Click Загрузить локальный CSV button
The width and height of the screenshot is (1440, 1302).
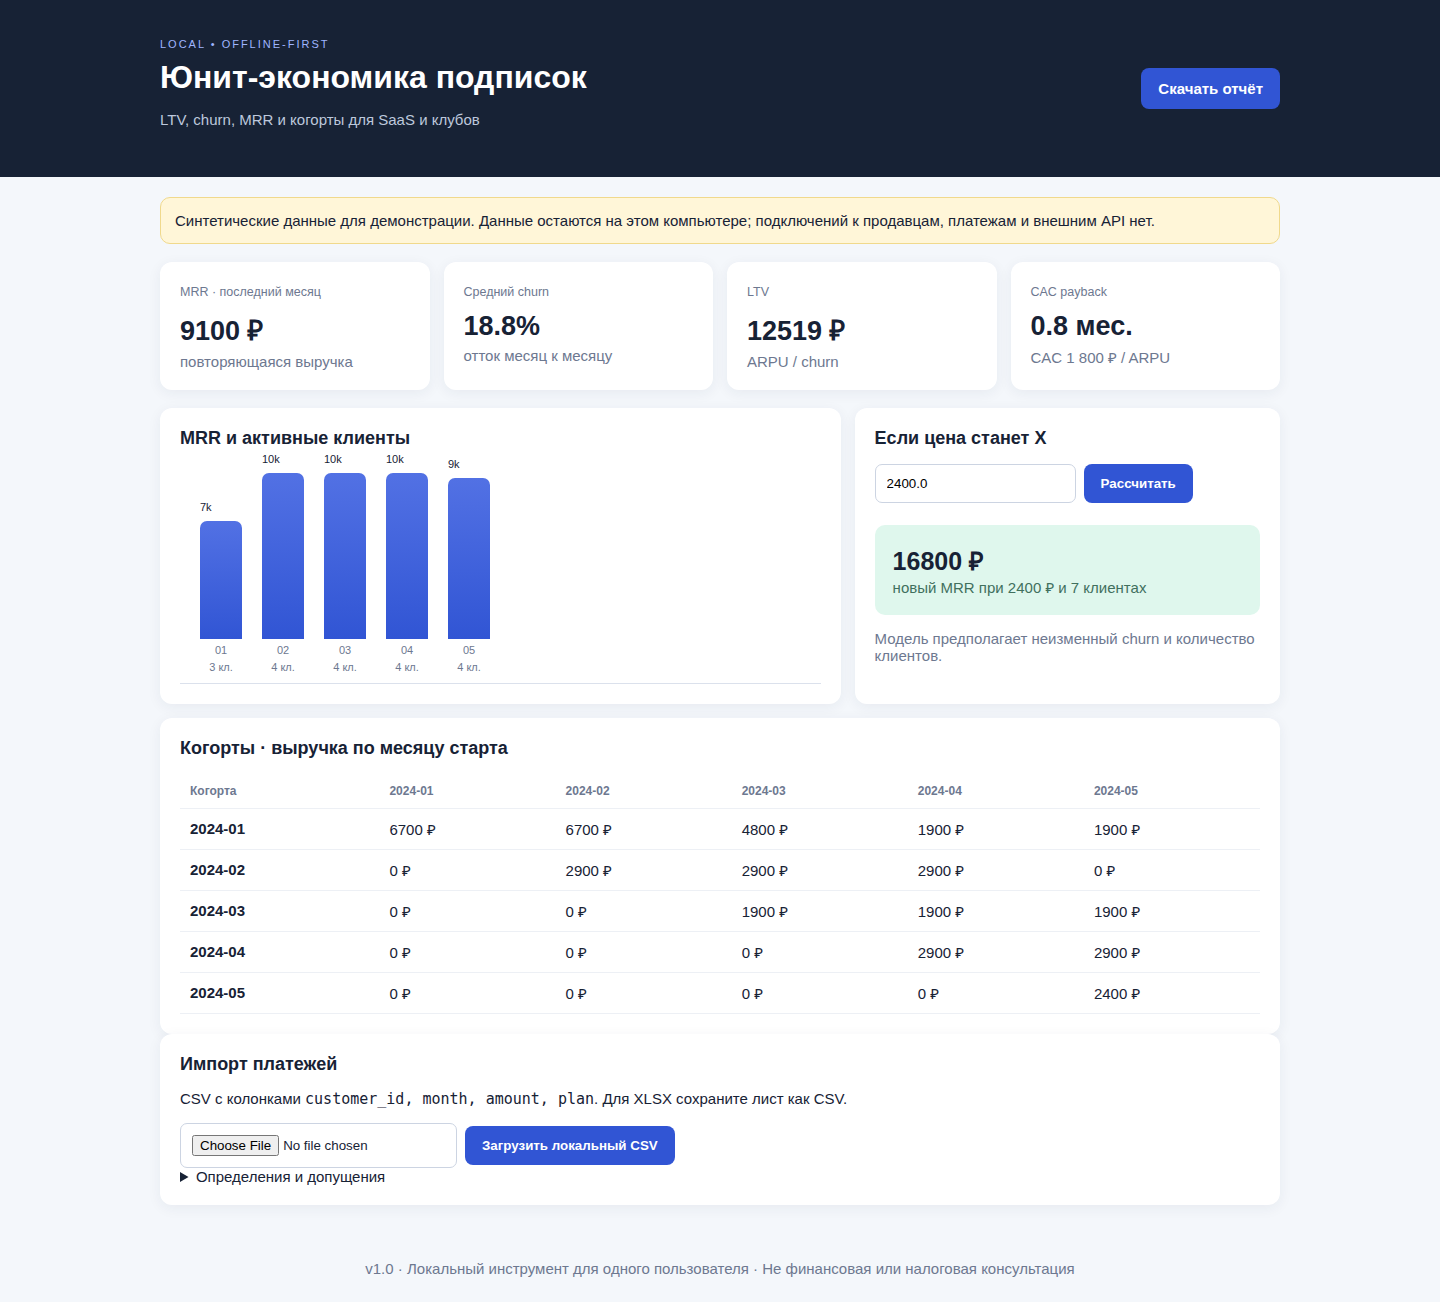tap(570, 1146)
